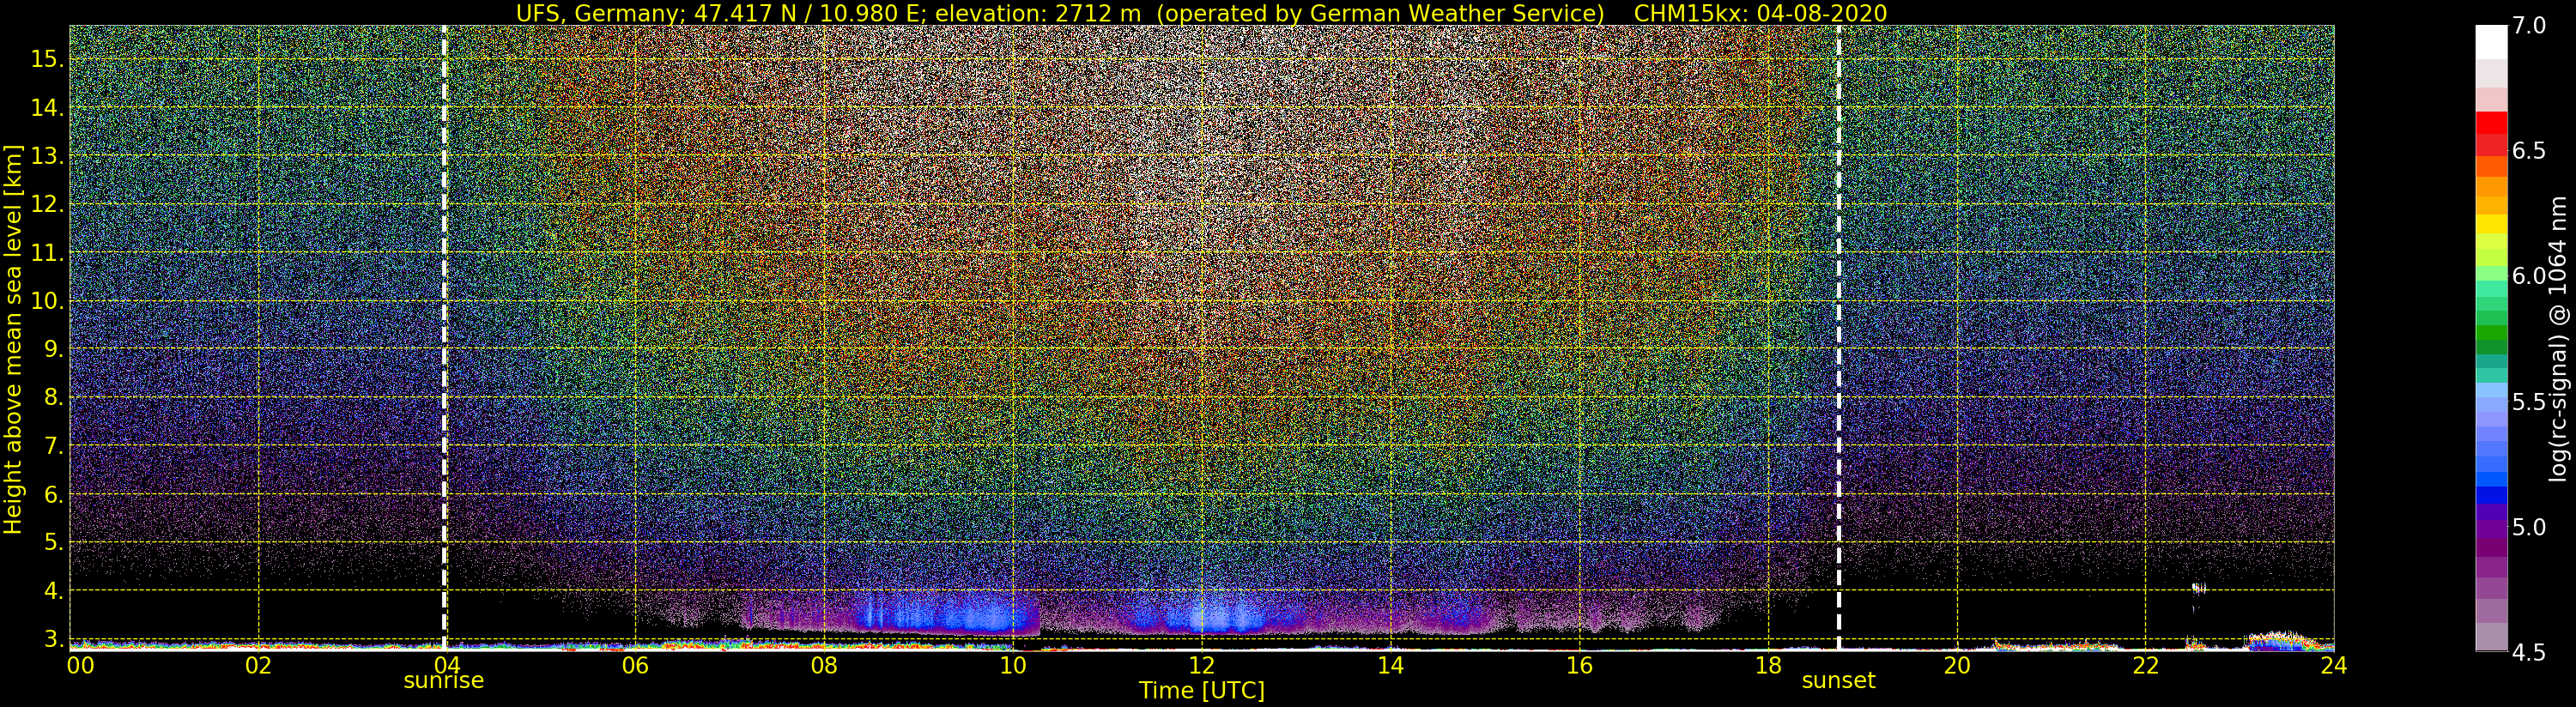Click height tick '5.'
This screenshot has height=707, width=2576.
pyautogui.click(x=54, y=542)
